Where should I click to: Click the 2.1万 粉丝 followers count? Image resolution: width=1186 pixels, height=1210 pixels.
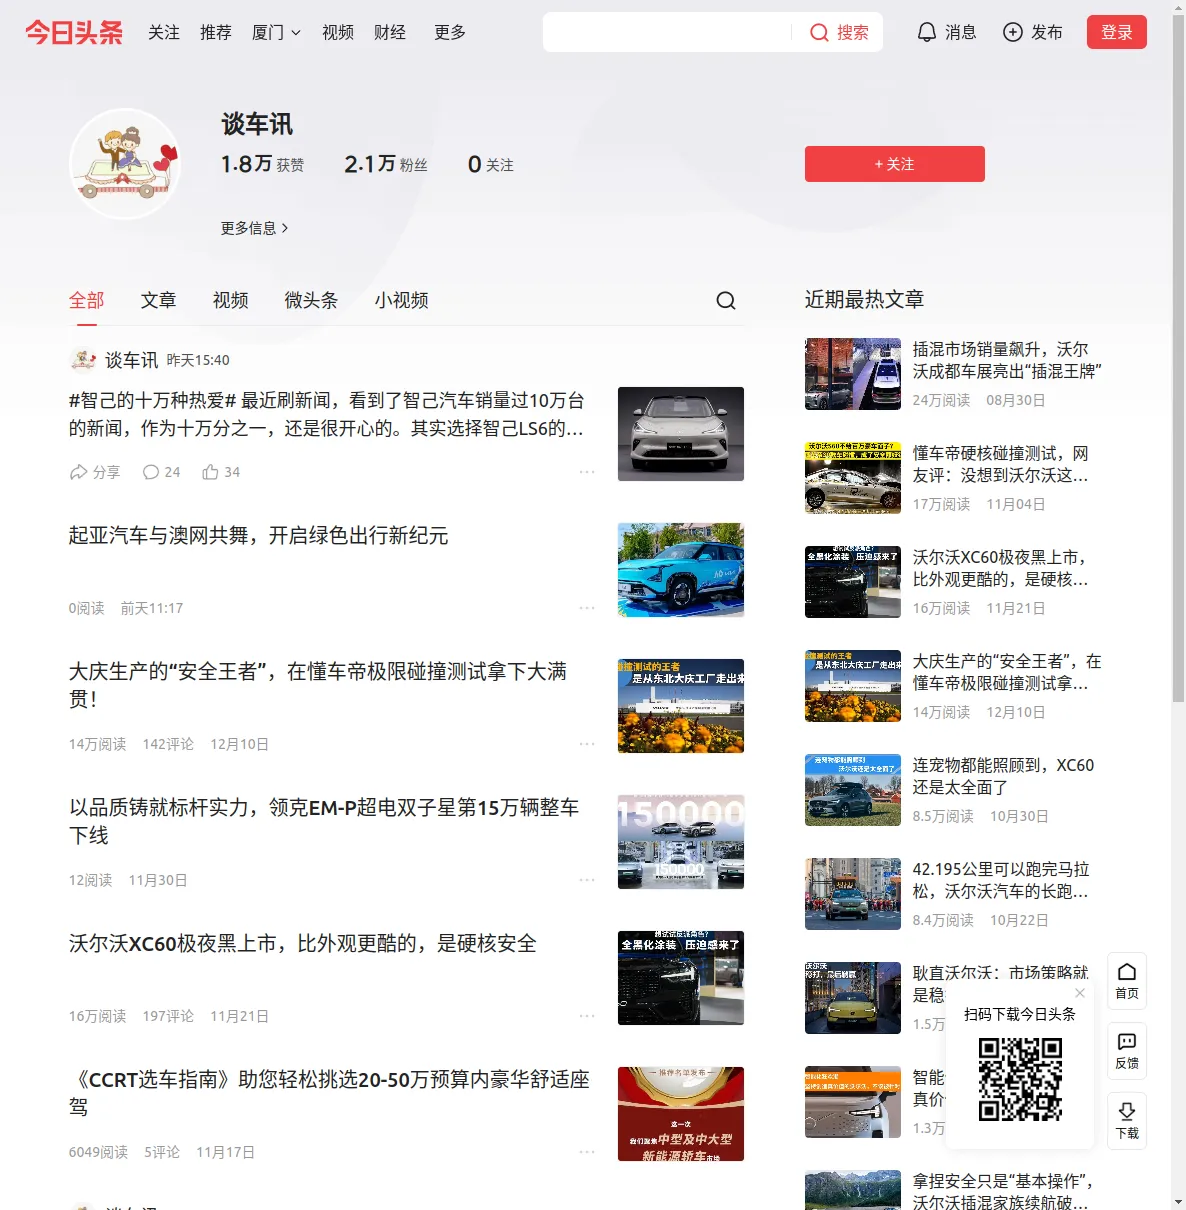(x=386, y=164)
